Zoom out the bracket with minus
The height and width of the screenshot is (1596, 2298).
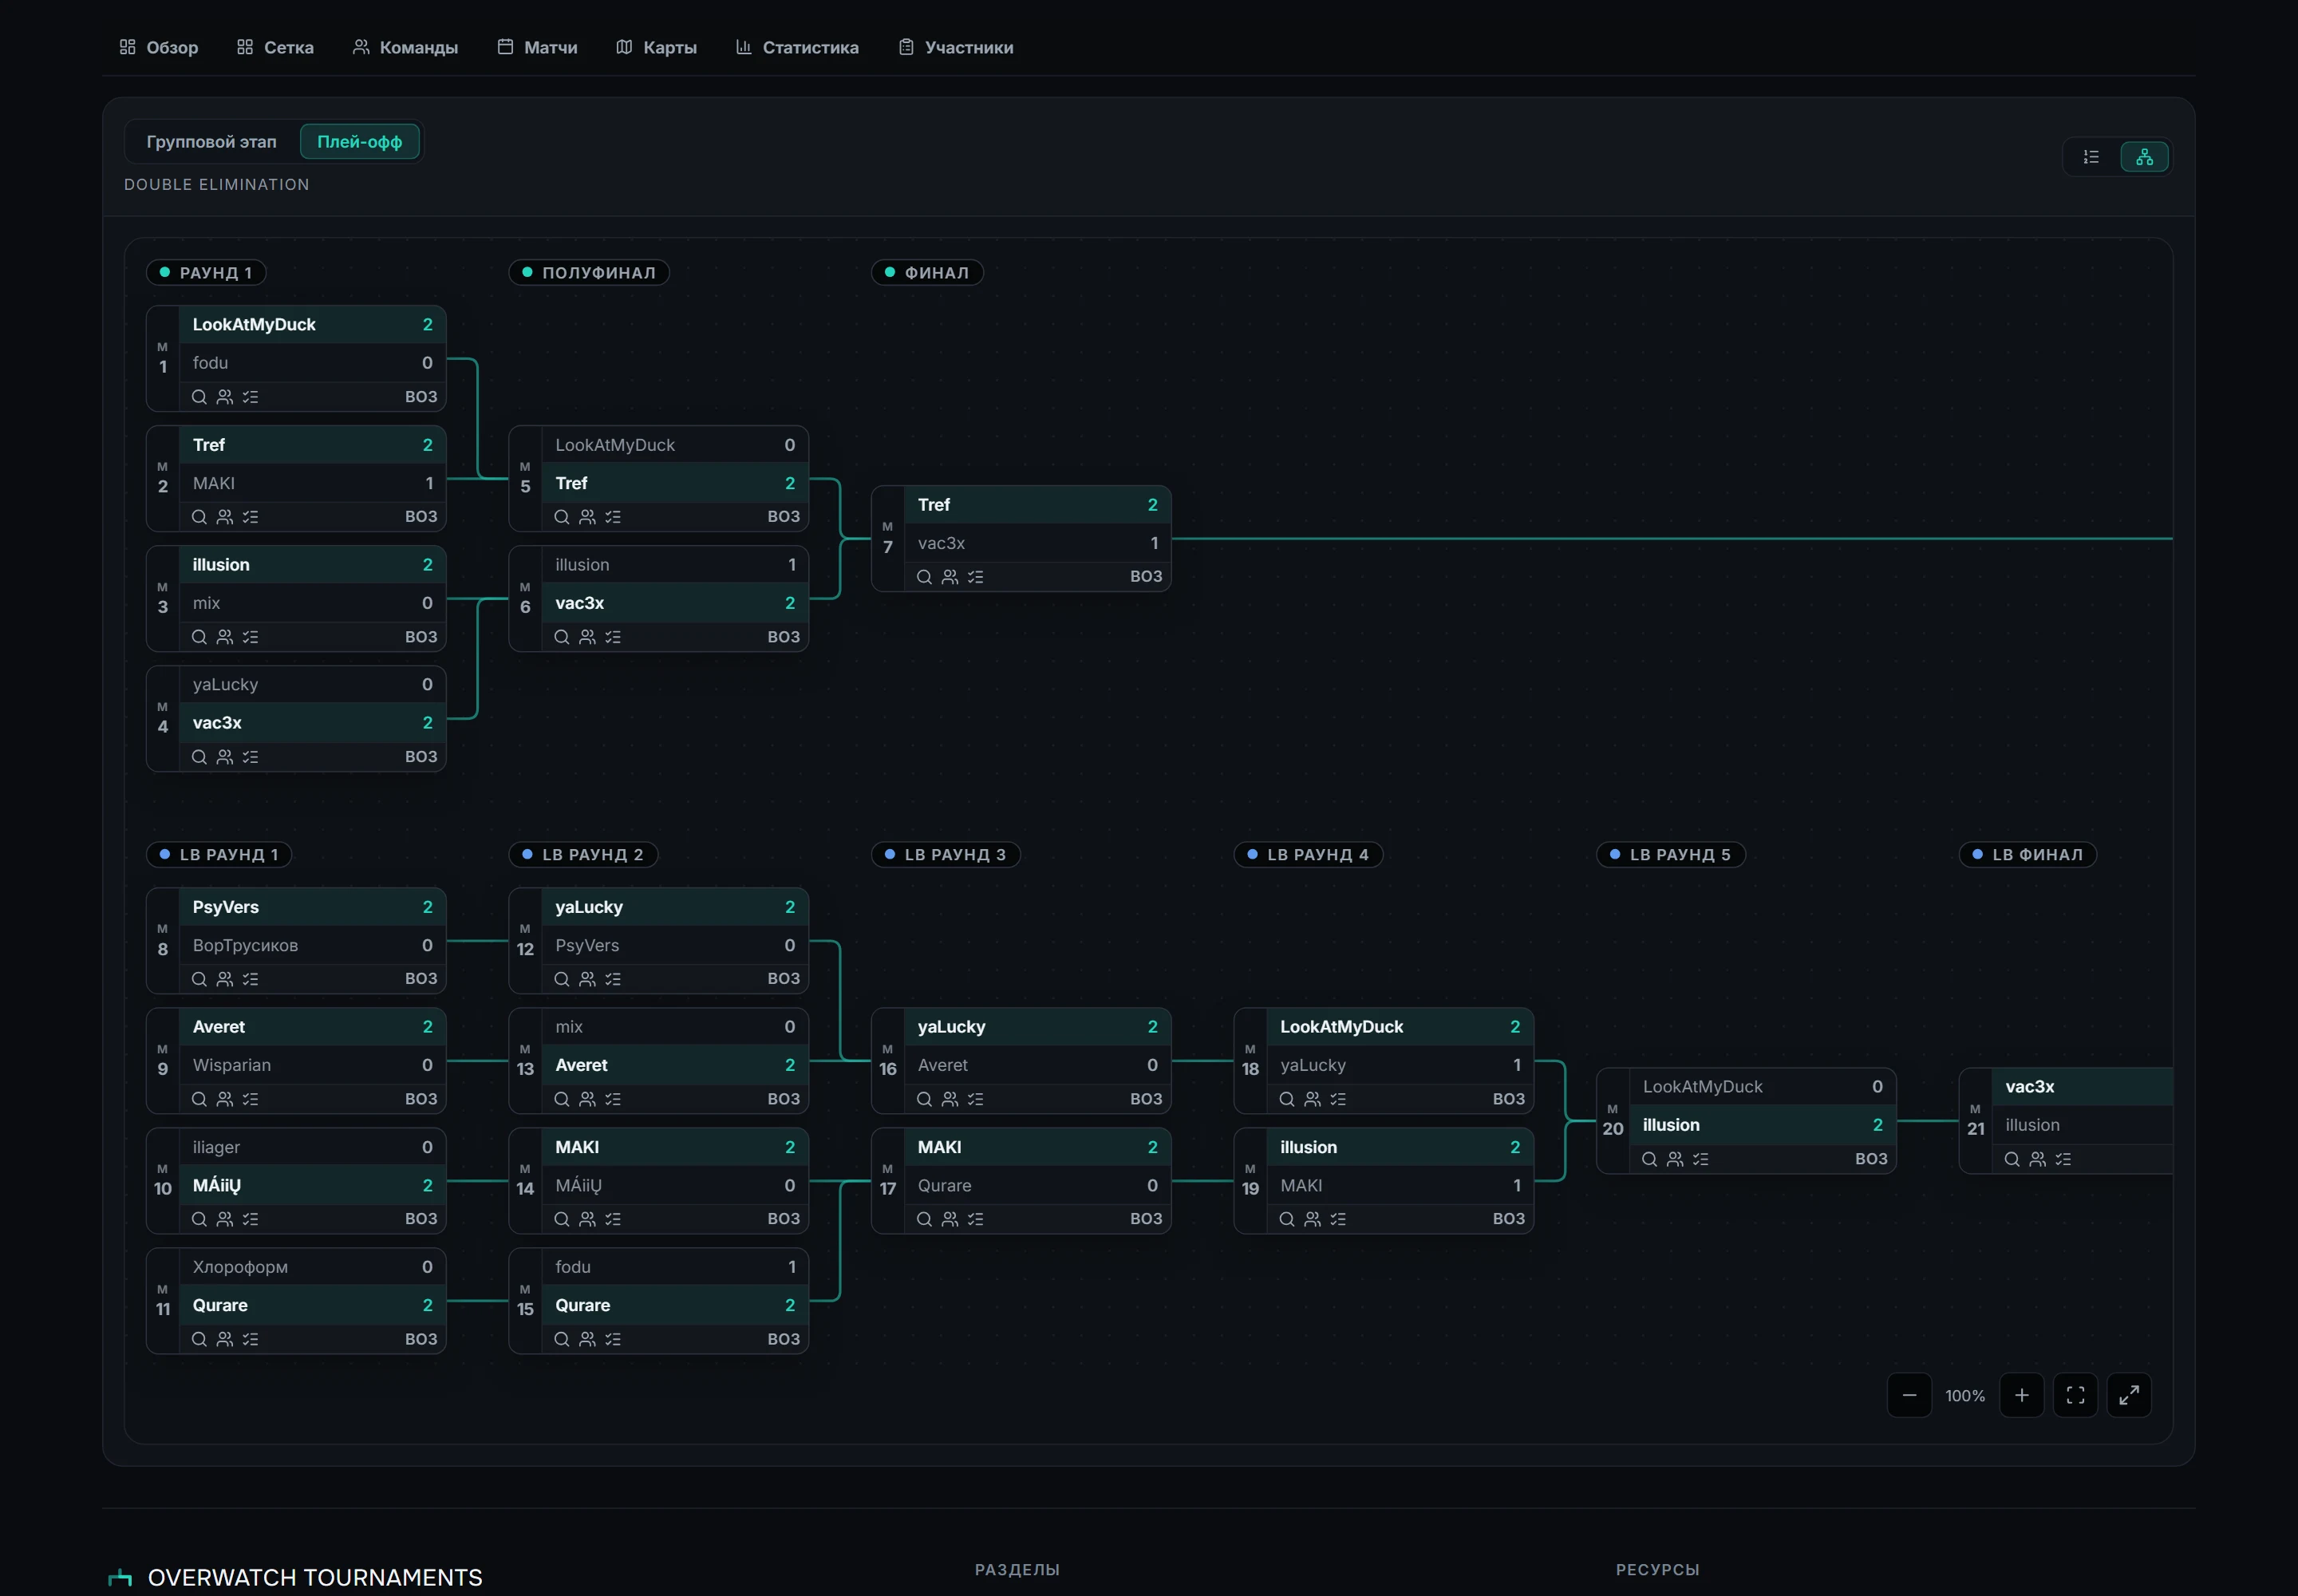pos(1909,1395)
